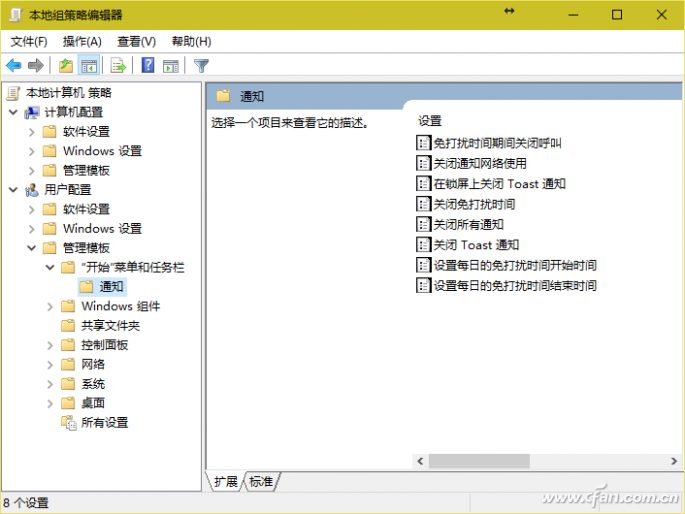Viewport: 685px width, 514px height.
Task: Click the 用户配置 user icon
Action: pyautogui.click(x=32, y=190)
